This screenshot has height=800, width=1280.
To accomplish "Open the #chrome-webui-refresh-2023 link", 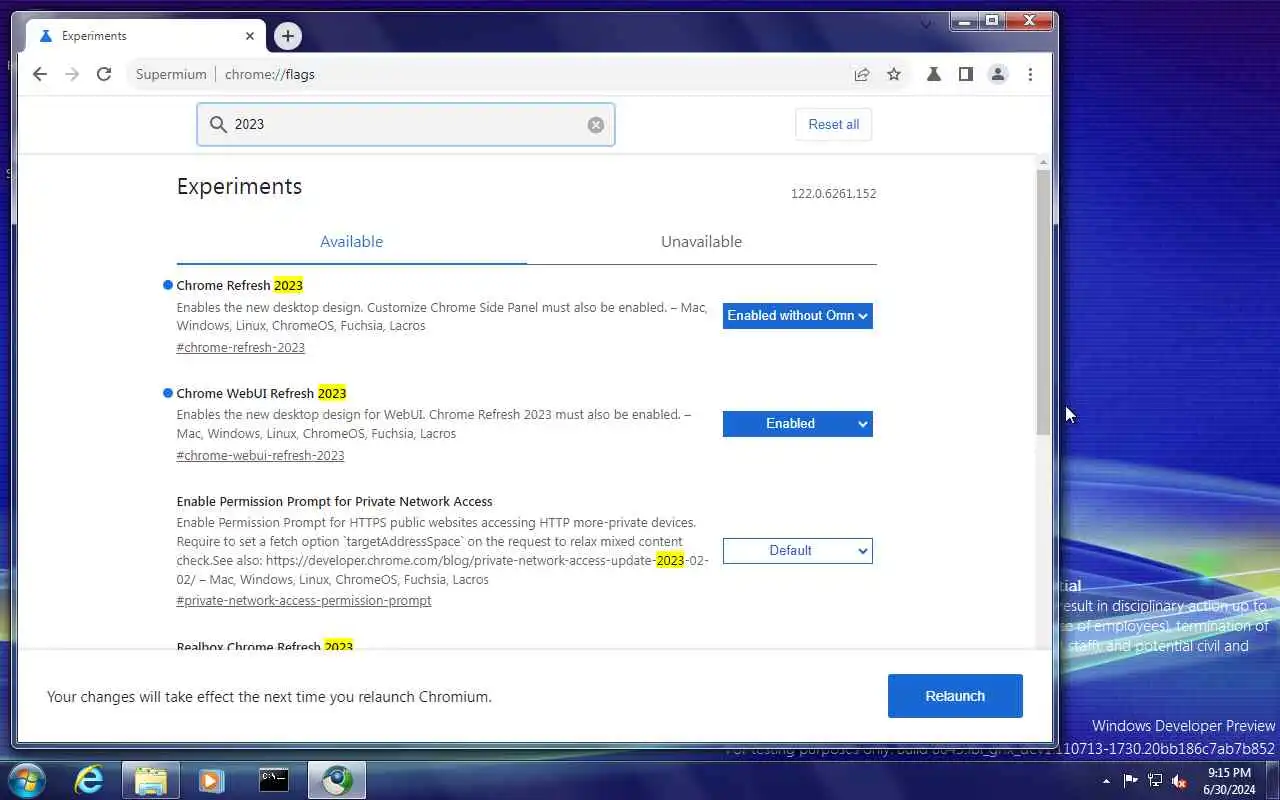I will [x=260, y=456].
